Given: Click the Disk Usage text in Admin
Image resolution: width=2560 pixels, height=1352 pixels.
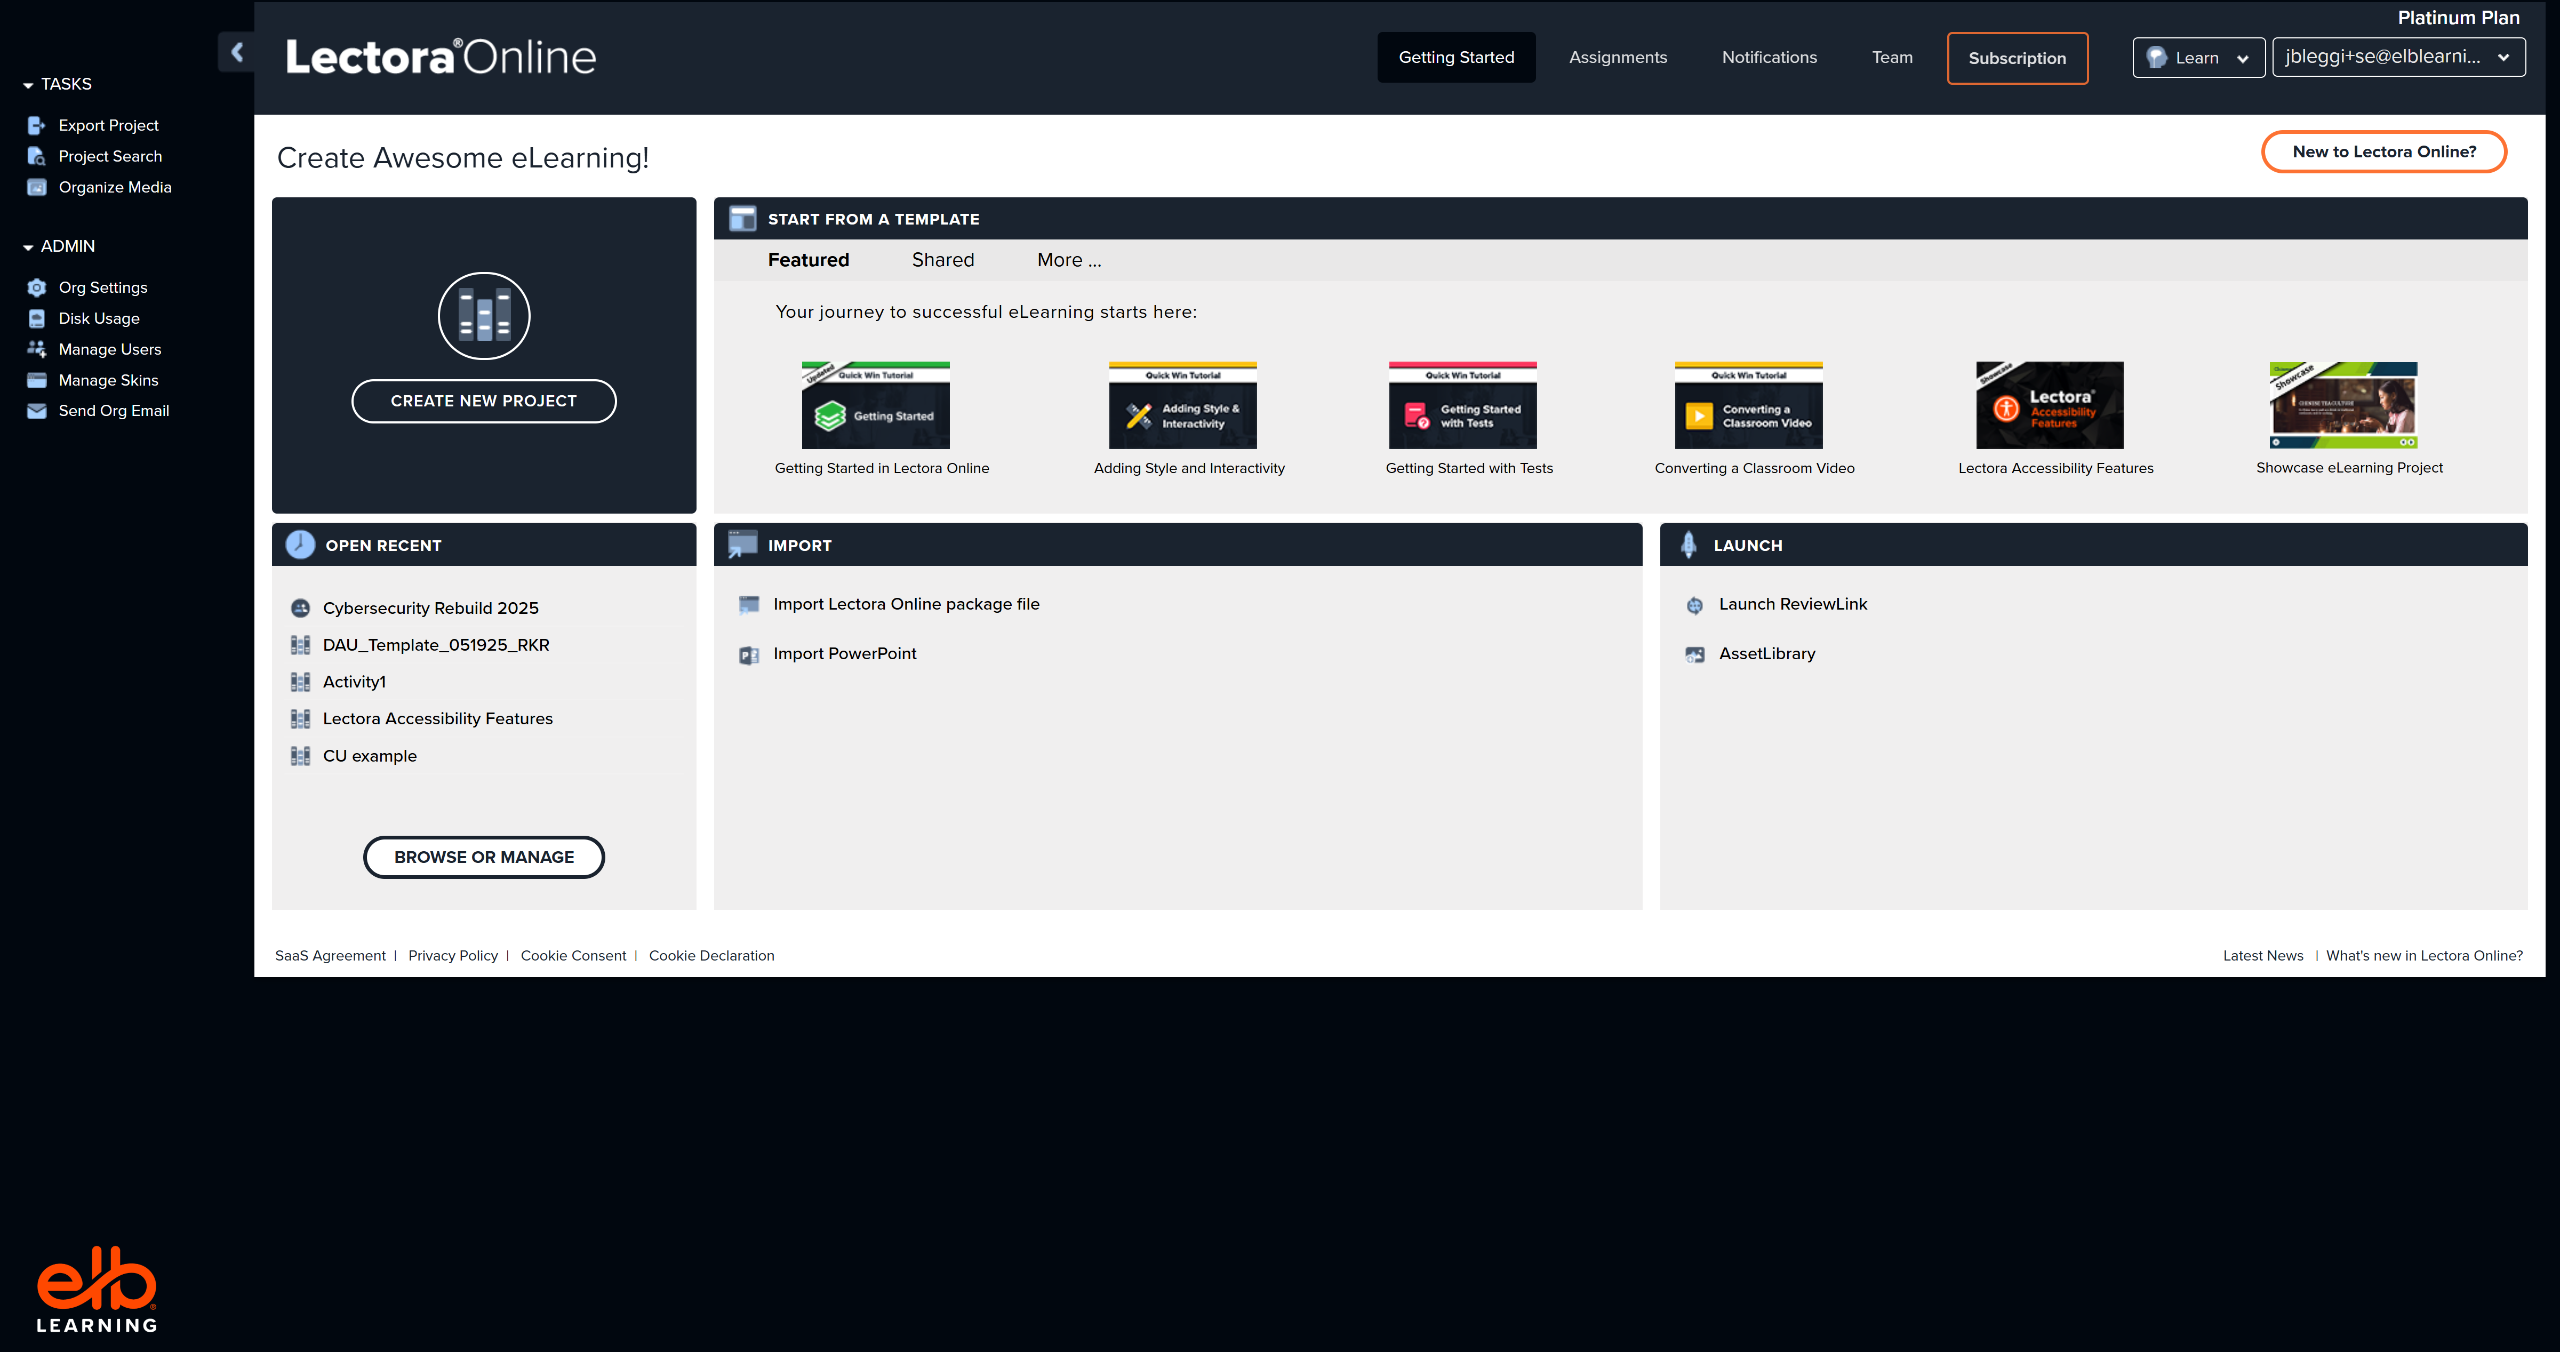Looking at the screenshot, I should click(99, 318).
